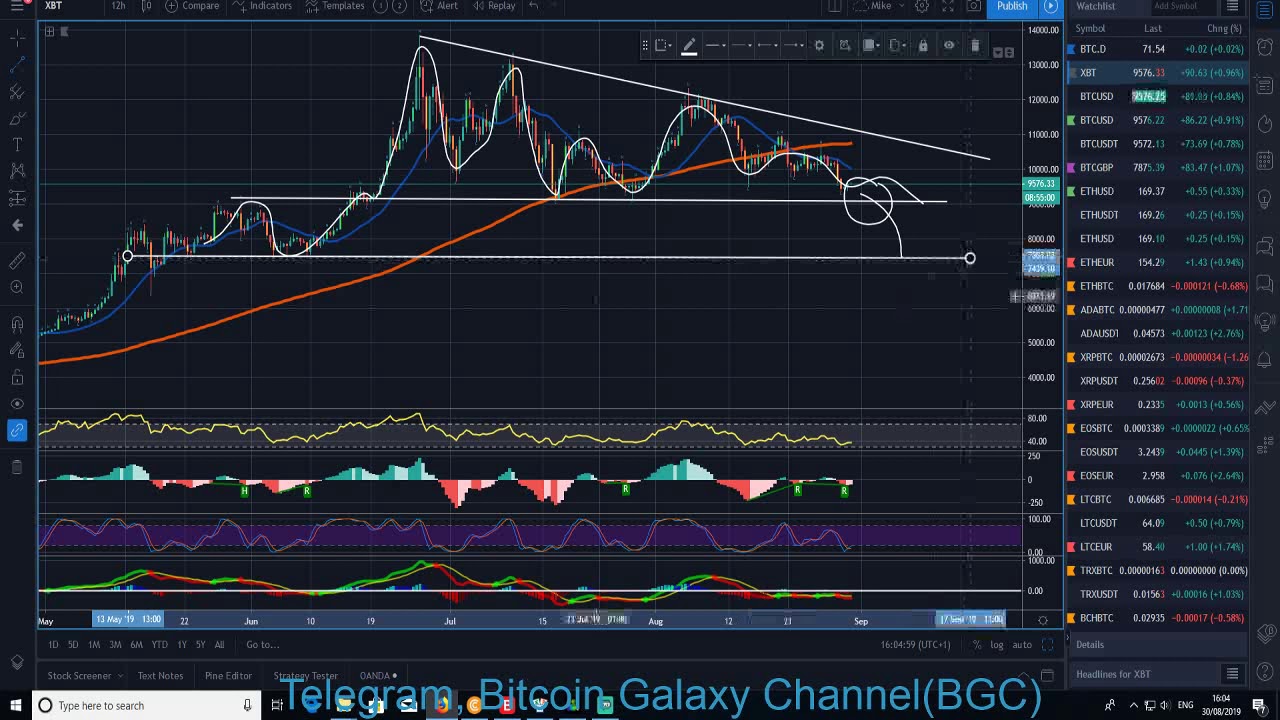The image size is (1280, 720).
Task: Lock the selected drawing in floating toolbar
Action: 923,45
